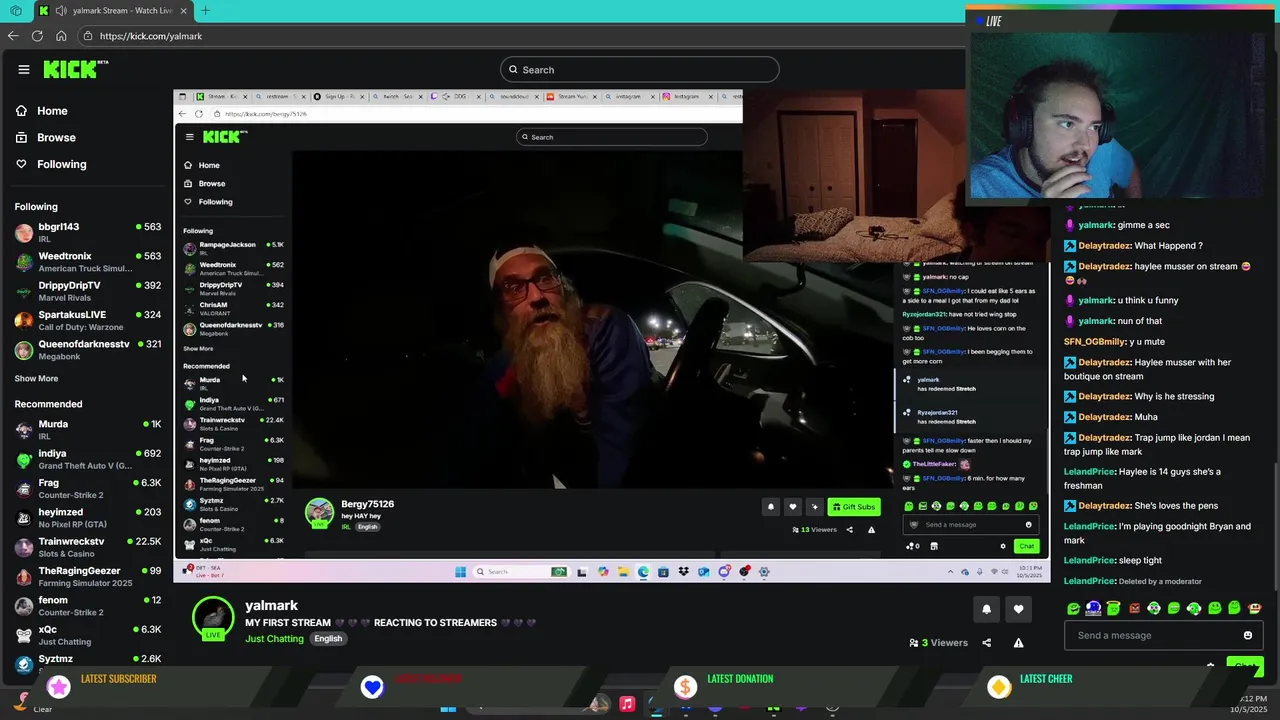Image resolution: width=1280 pixels, height=720 pixels.
Task: Reload the page with the refresh icon
Action: [x=37, y=36]
